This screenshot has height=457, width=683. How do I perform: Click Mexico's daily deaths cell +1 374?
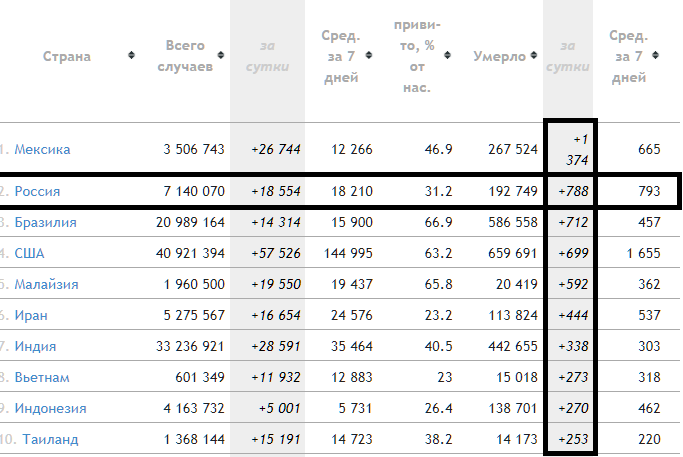[568, 149]
